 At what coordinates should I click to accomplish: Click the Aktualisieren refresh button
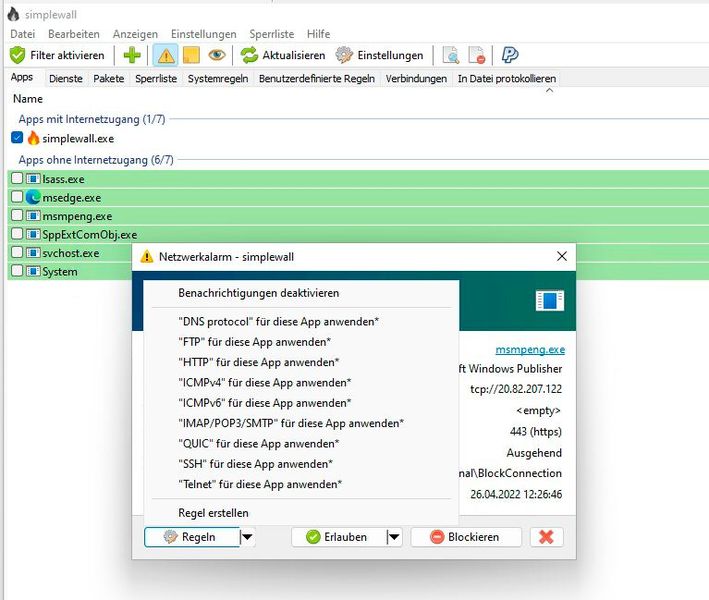point(283,55)
